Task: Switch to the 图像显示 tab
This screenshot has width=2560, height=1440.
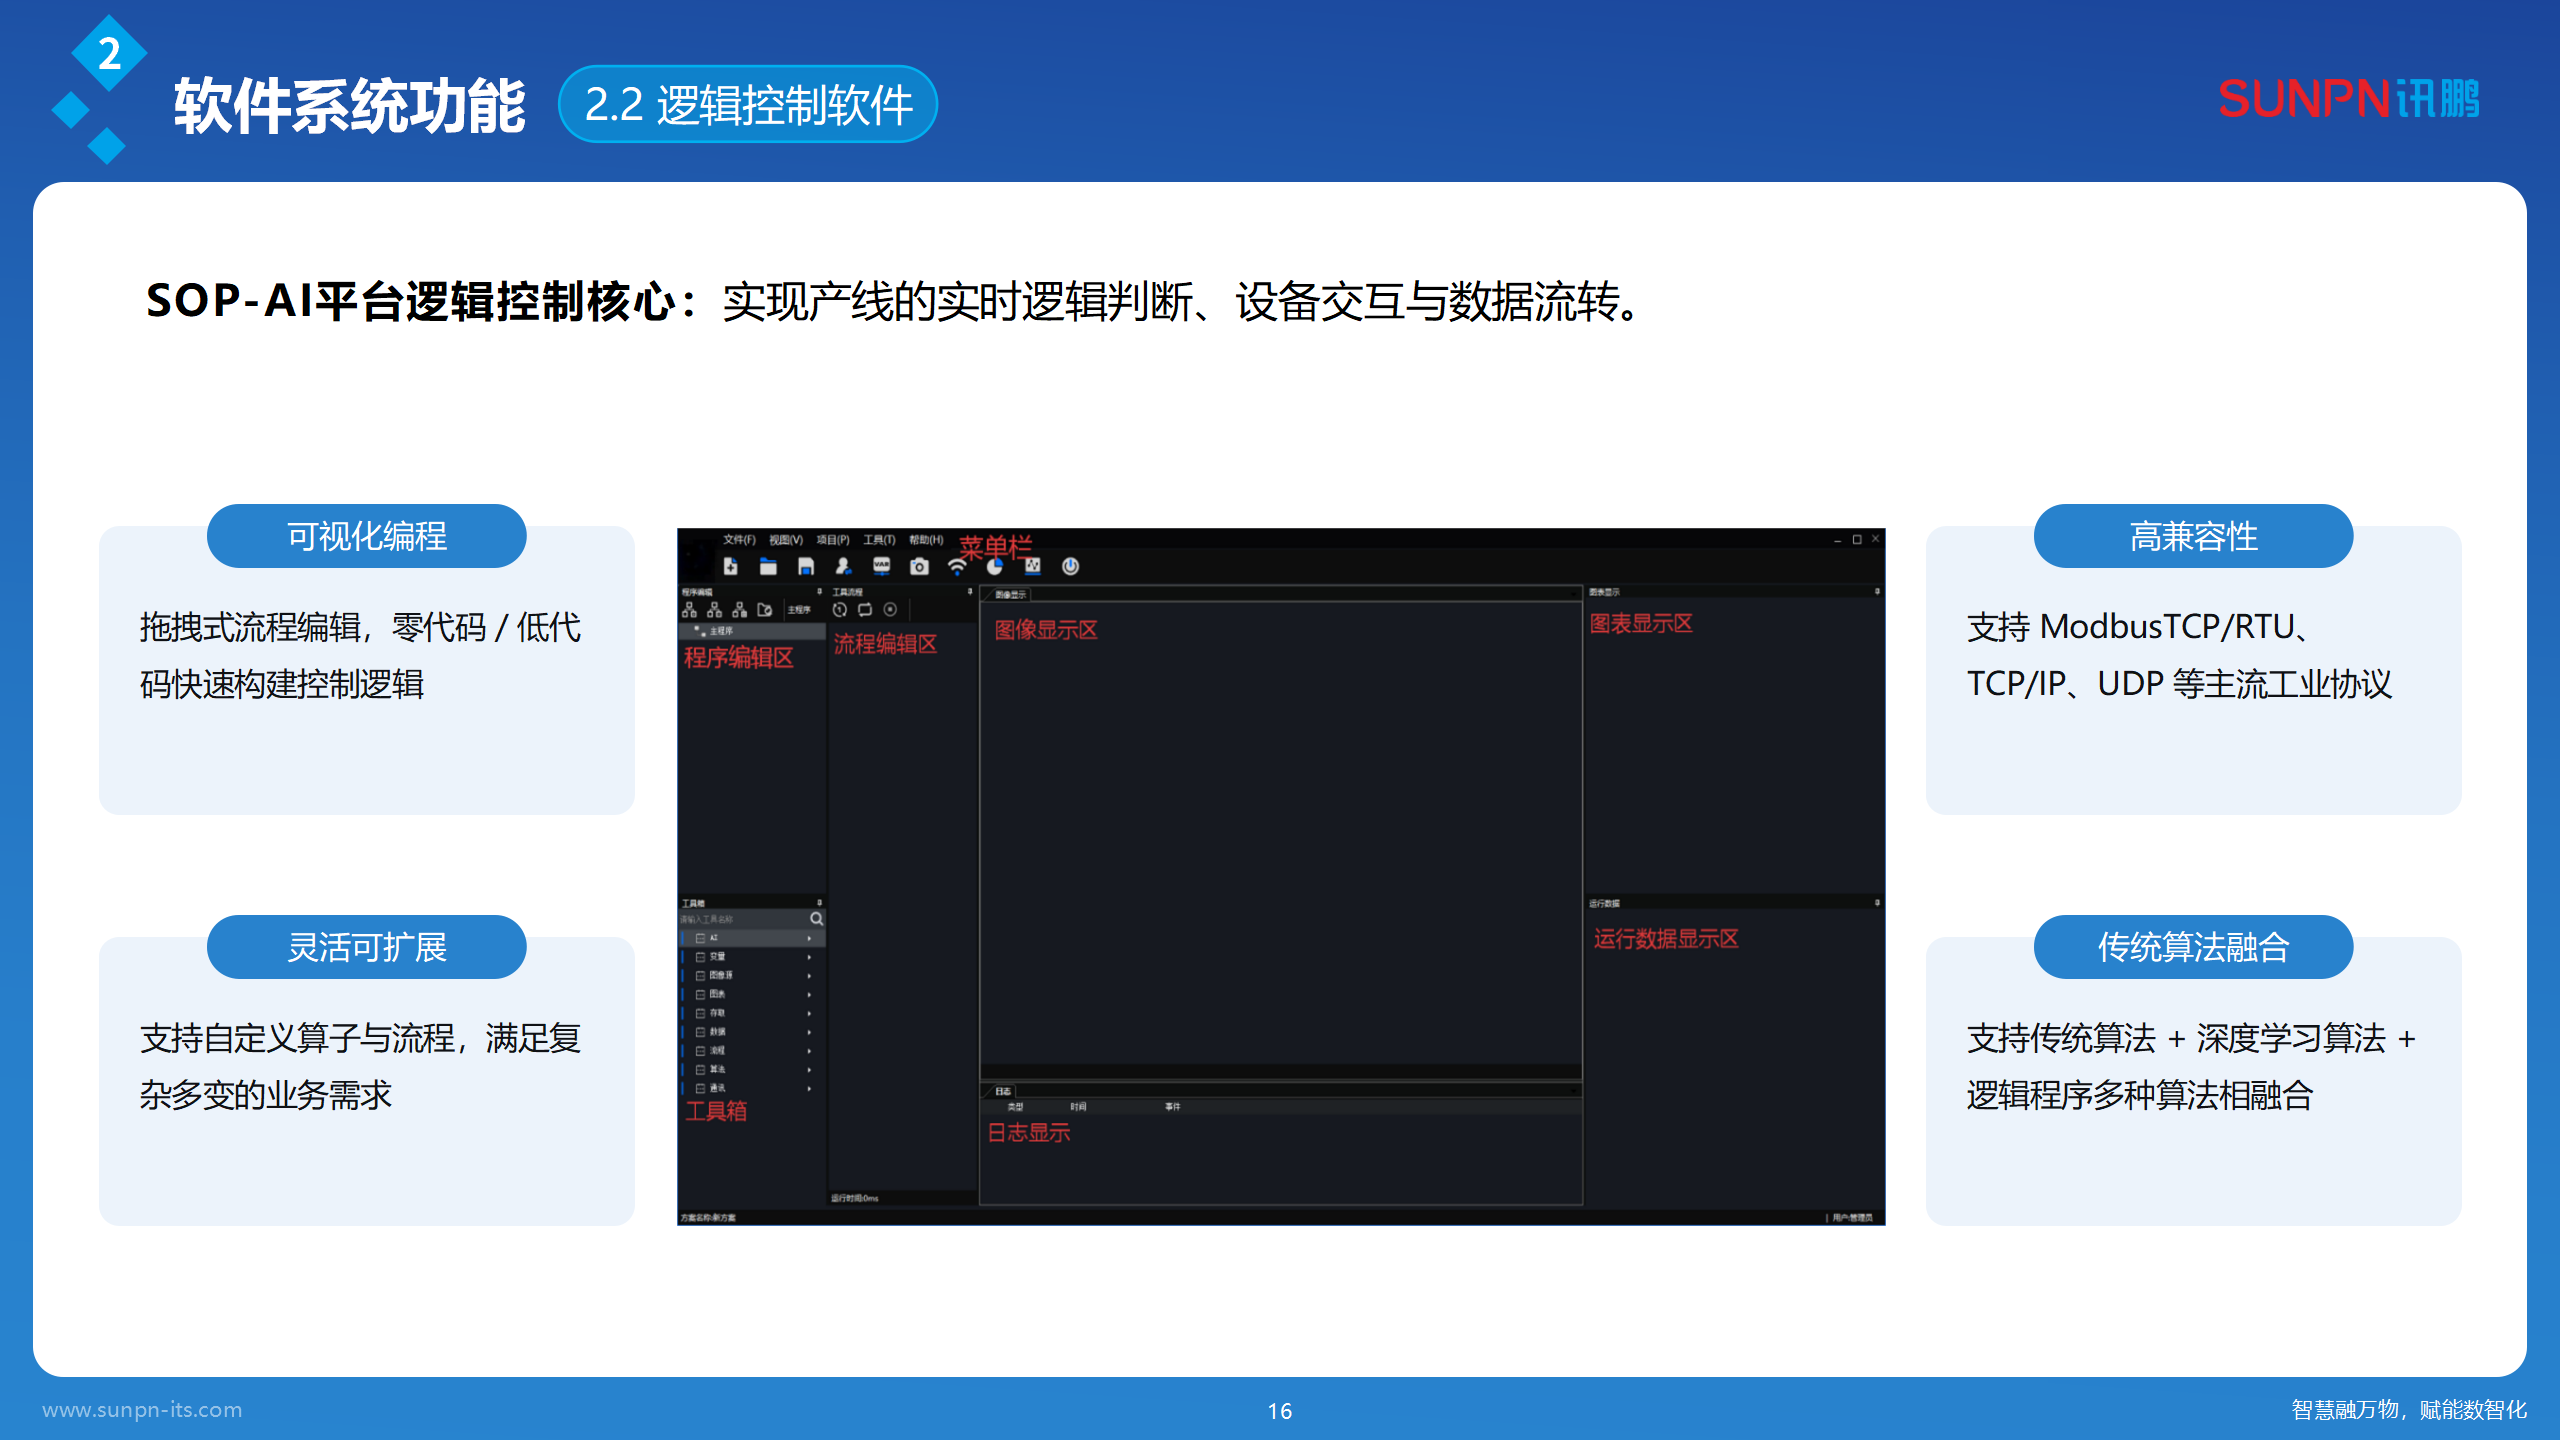Action: [1013, 592]
